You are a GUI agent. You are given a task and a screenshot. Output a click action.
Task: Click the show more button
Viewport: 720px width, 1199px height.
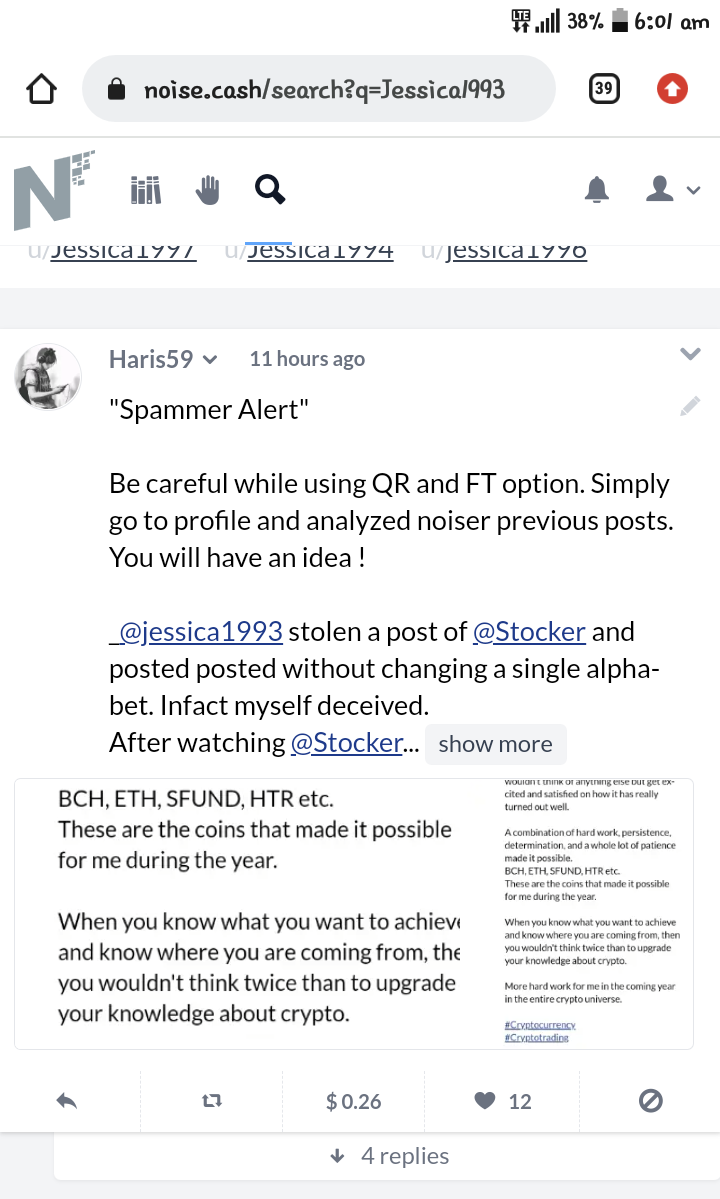click(x=495, y=744)
